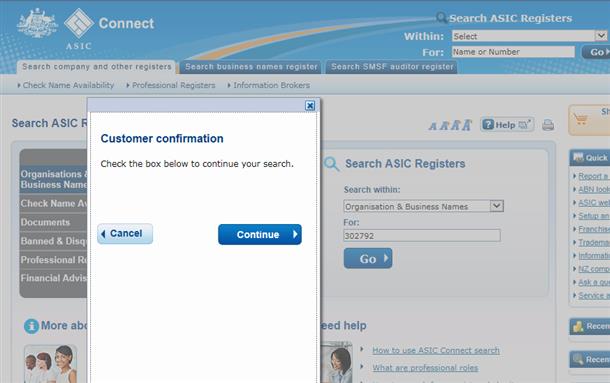Click the Information quick link

click(594, 256)
